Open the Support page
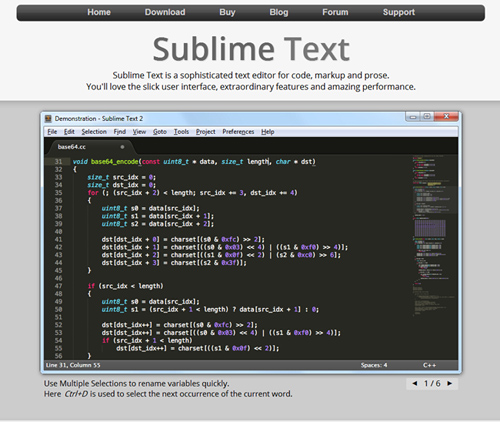Viewport: 500px width, 422px height. click(x=399, y=12)
